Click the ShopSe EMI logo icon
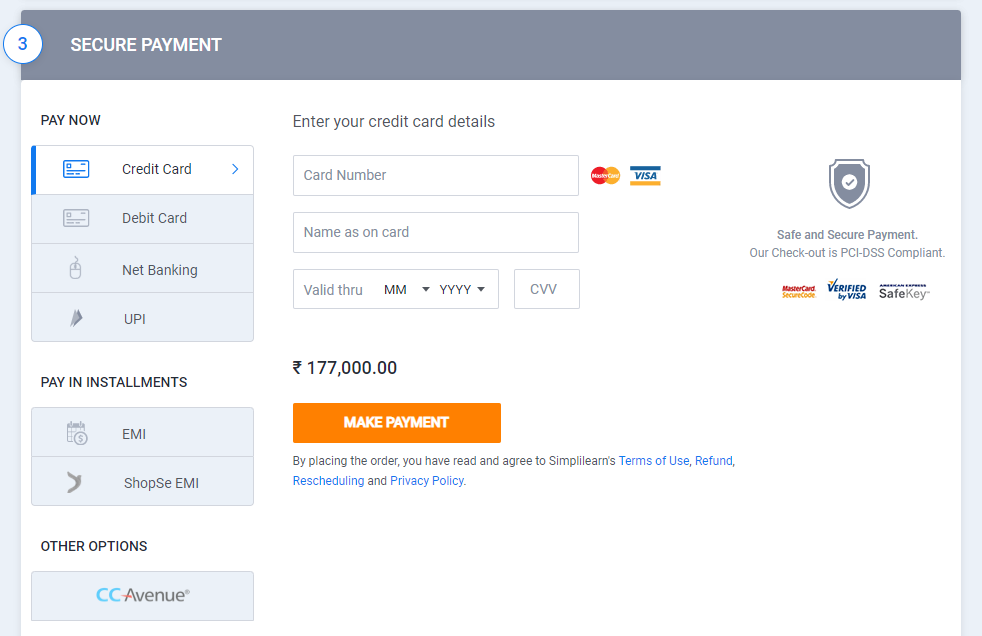Image resolution: width=982 pixels, height=636 pixels. click(75, 483)
